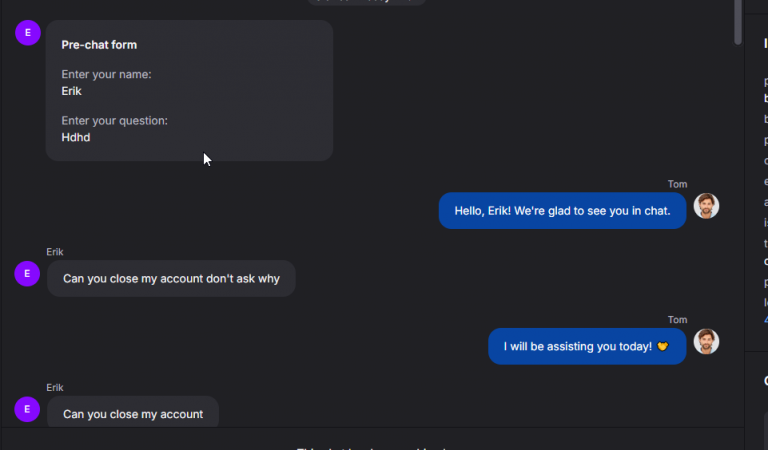This screenshot has width=768, height=450.
Task: Open Tom's avatar photo next to the greeting message
Action: pos(706,206)
